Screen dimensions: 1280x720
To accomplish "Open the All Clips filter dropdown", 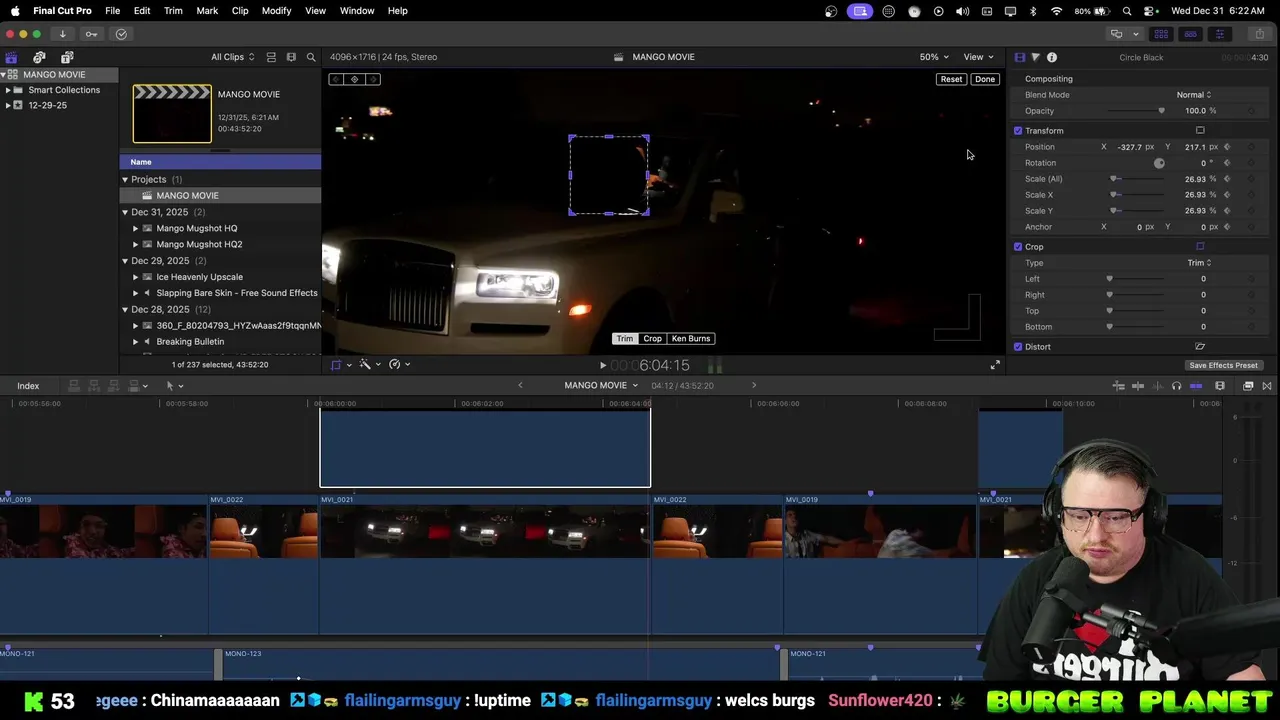I will 232,57.
